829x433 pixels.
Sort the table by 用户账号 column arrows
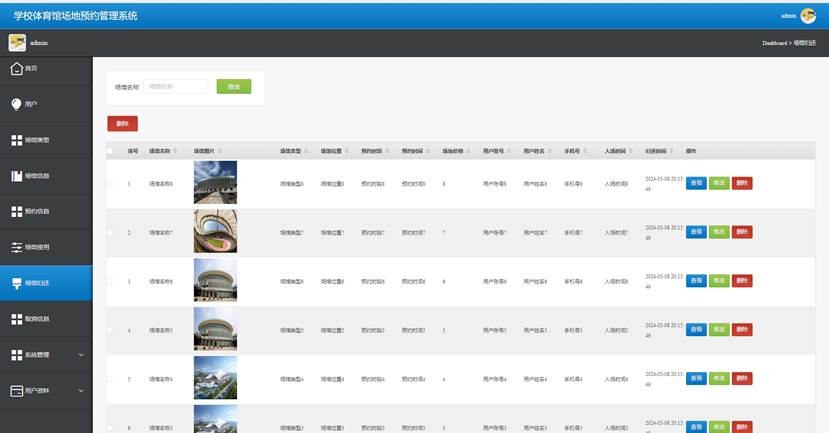pos(509,151)
